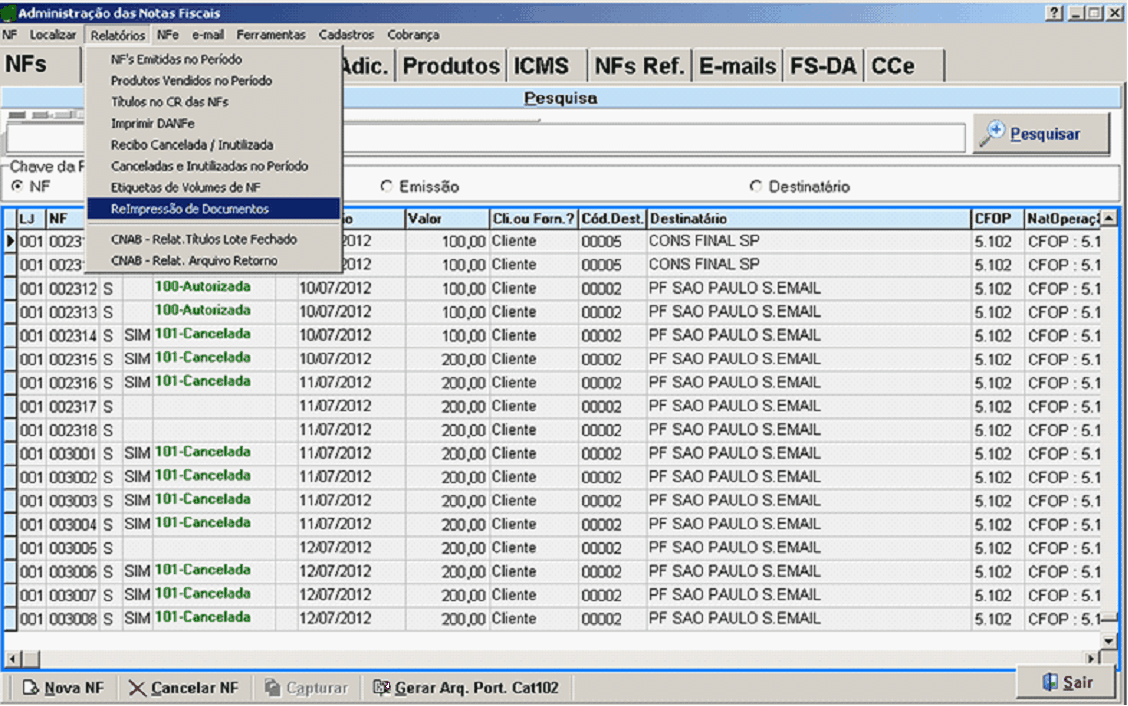The width and height of the screenshot is (1128, 706).
Task: Expand the Cadastros menu
Action: pyautogui.click(x=346, y=35)
